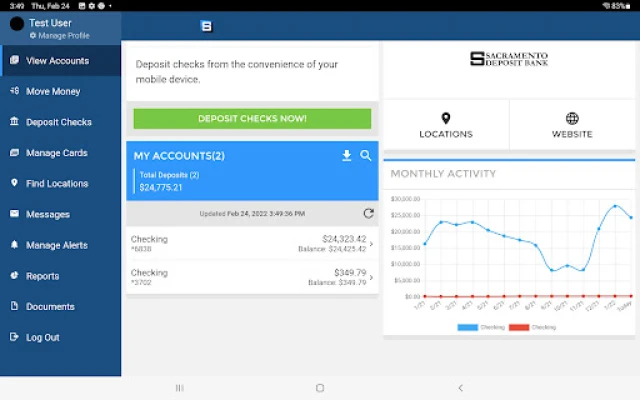
Task: Download accounts using the download icon
Action: click(347, 156)
